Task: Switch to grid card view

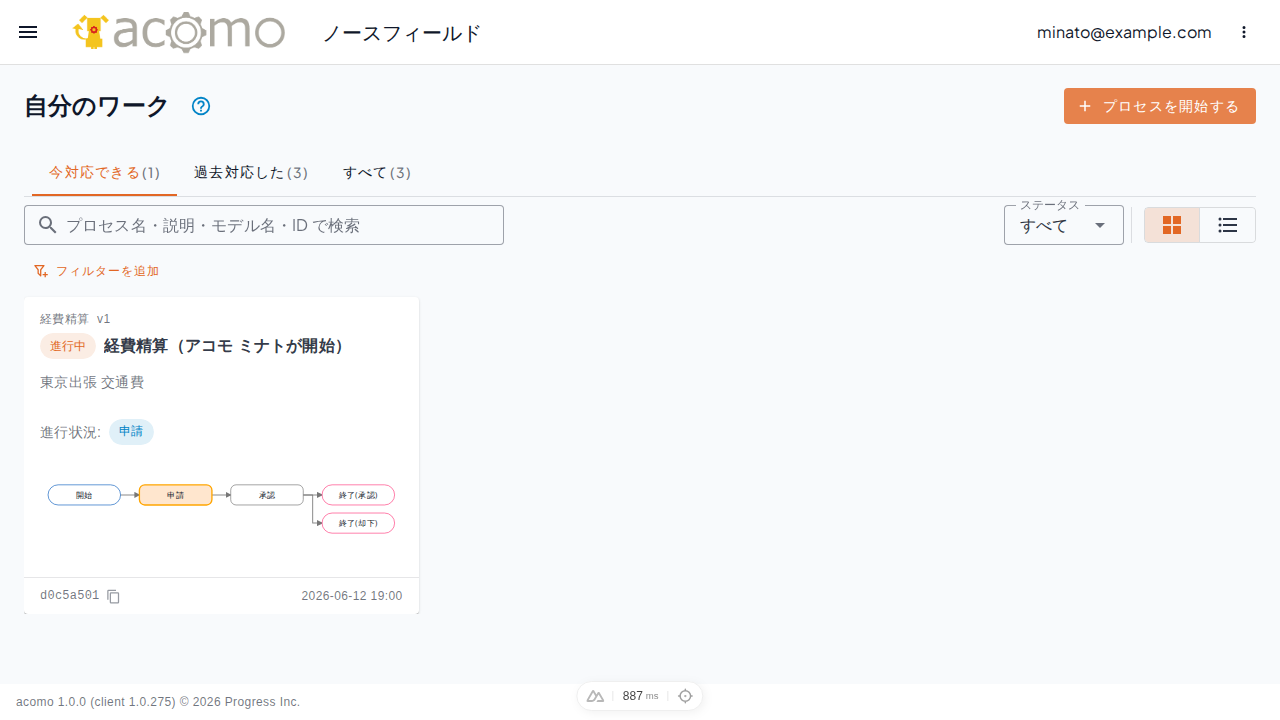Action: tap(1172, 225)
